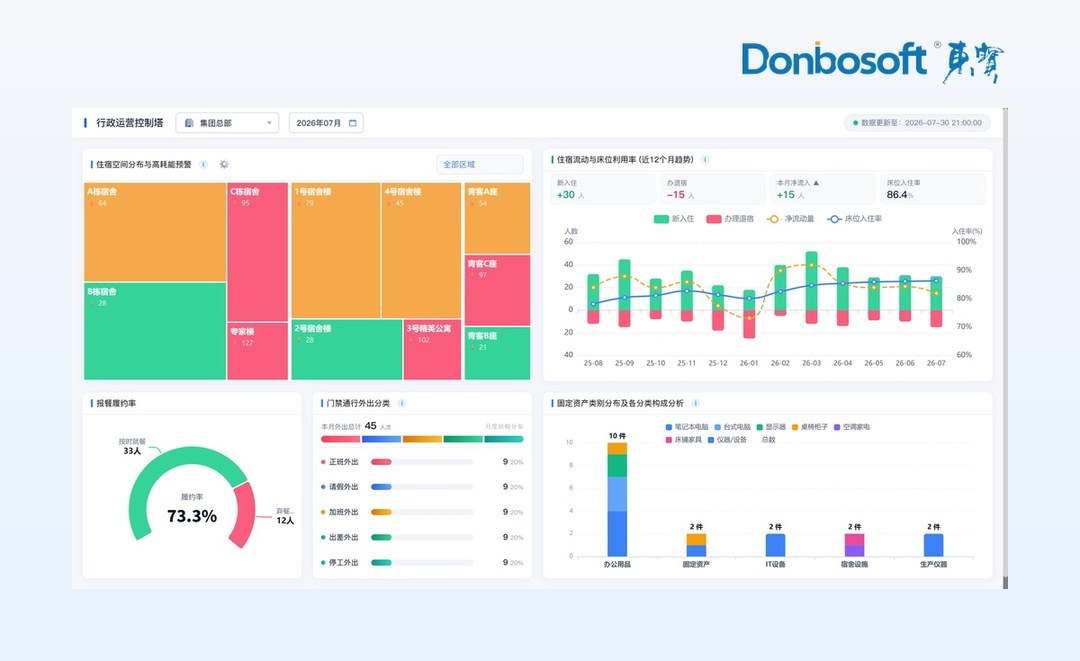Click the 26-01 red bar in trend chart

[x=749, y=324]
